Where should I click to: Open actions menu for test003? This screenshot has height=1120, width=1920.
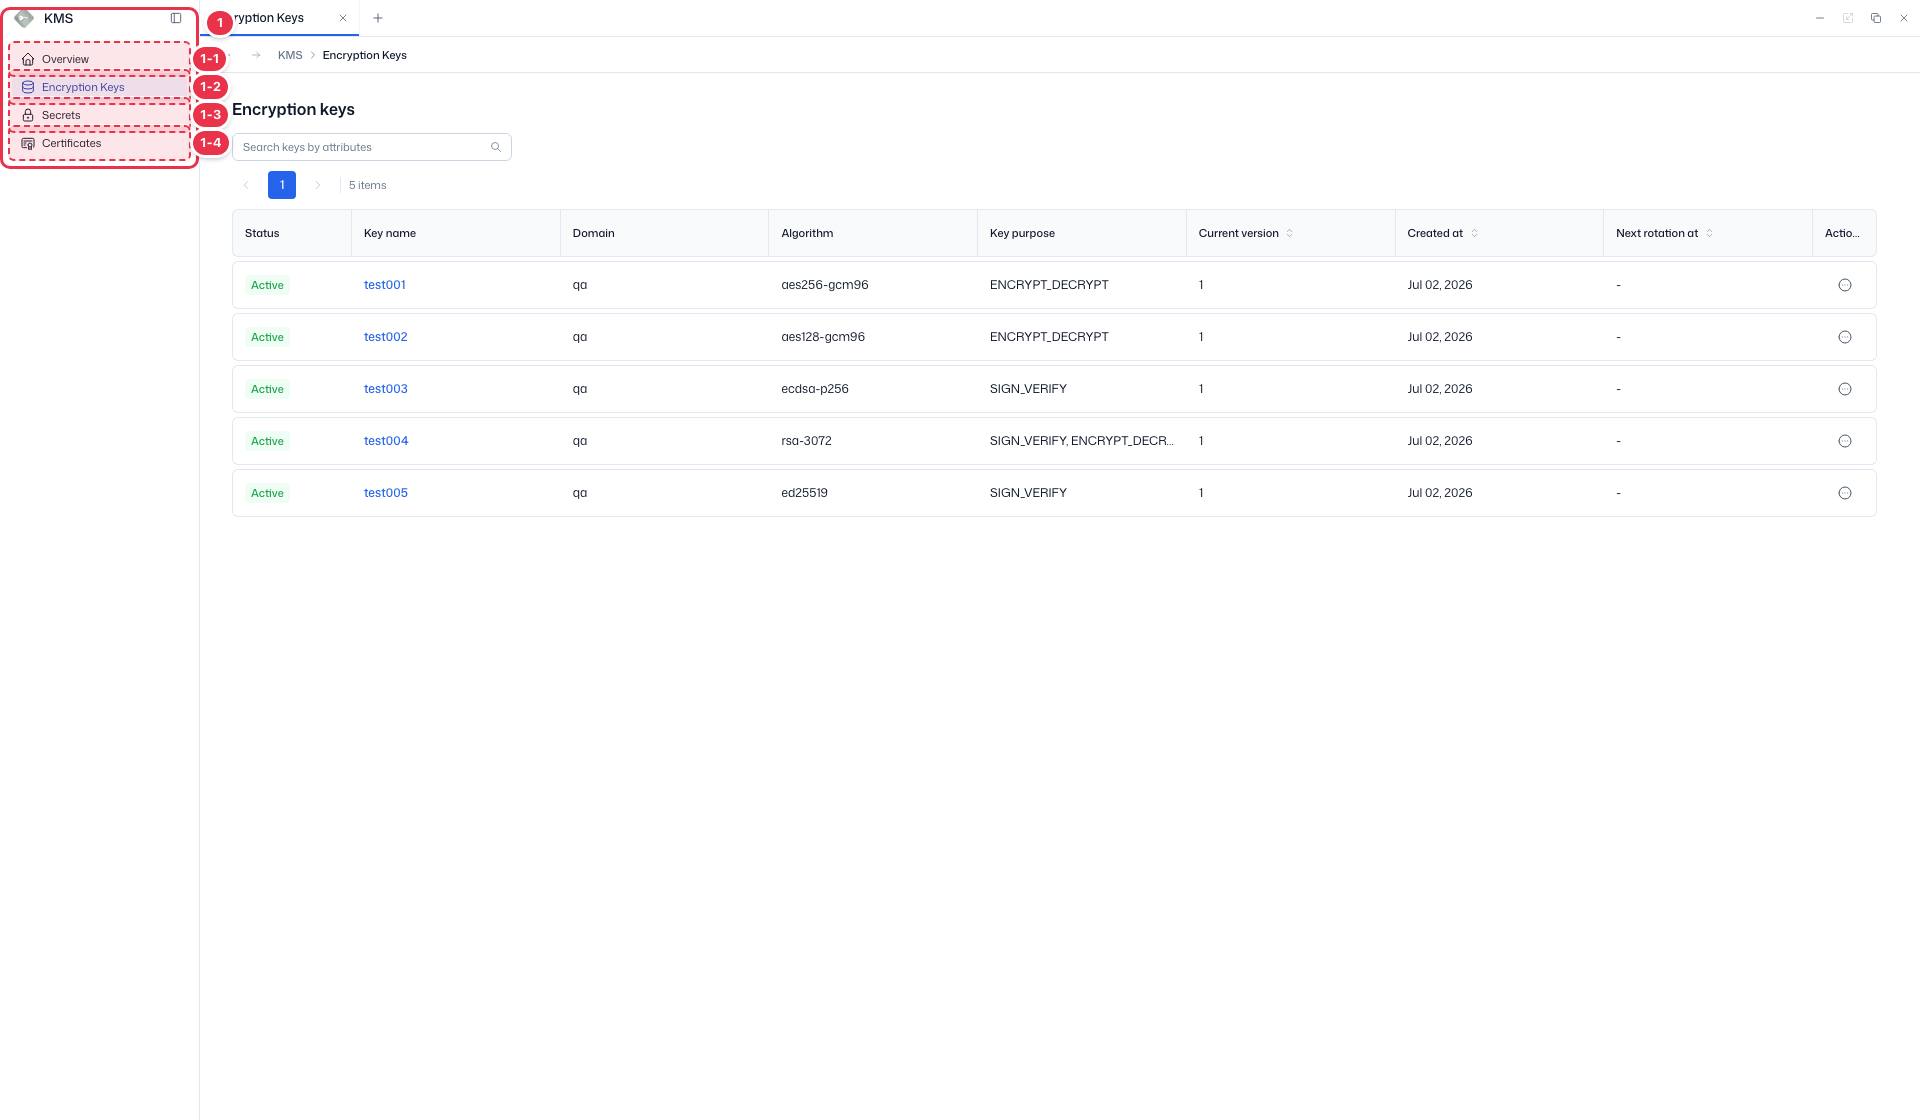(1845, 389)
